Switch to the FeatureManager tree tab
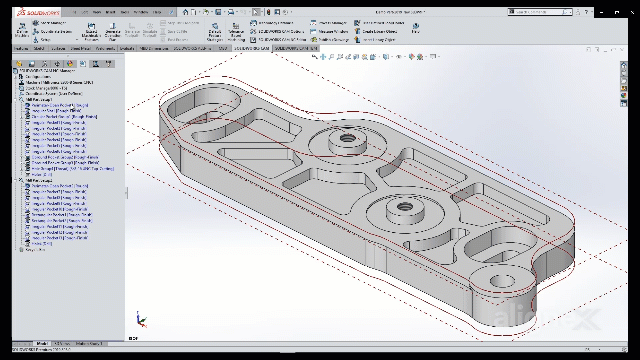640x360 pixels. coord(19,64)
